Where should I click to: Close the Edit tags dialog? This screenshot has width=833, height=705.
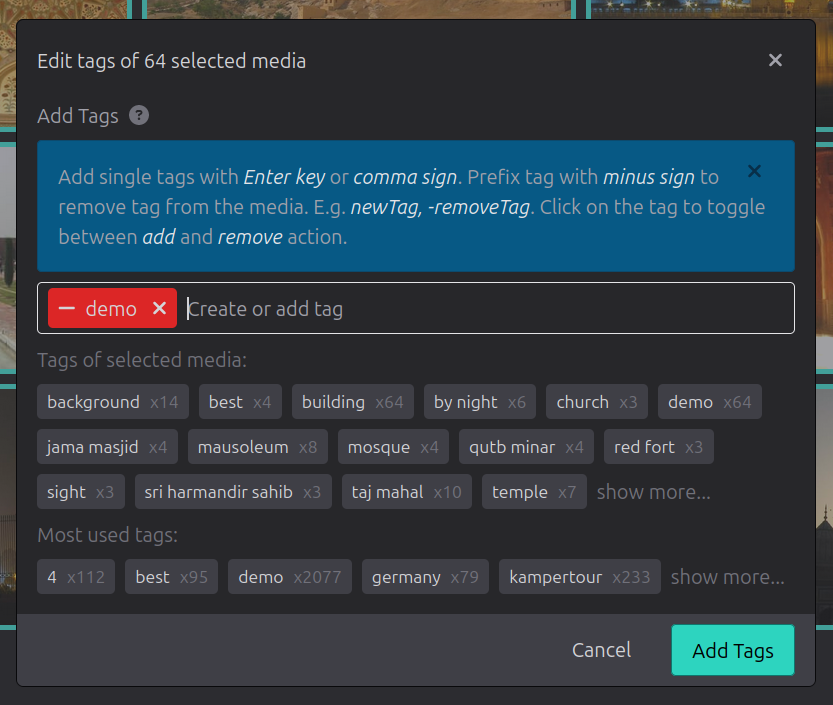click(x=775, y=60)
